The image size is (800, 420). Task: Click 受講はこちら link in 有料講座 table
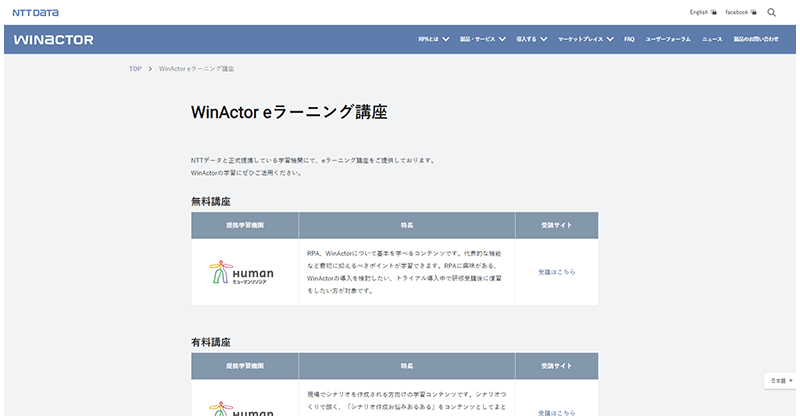pyautogui.click(x=557, y=413)
